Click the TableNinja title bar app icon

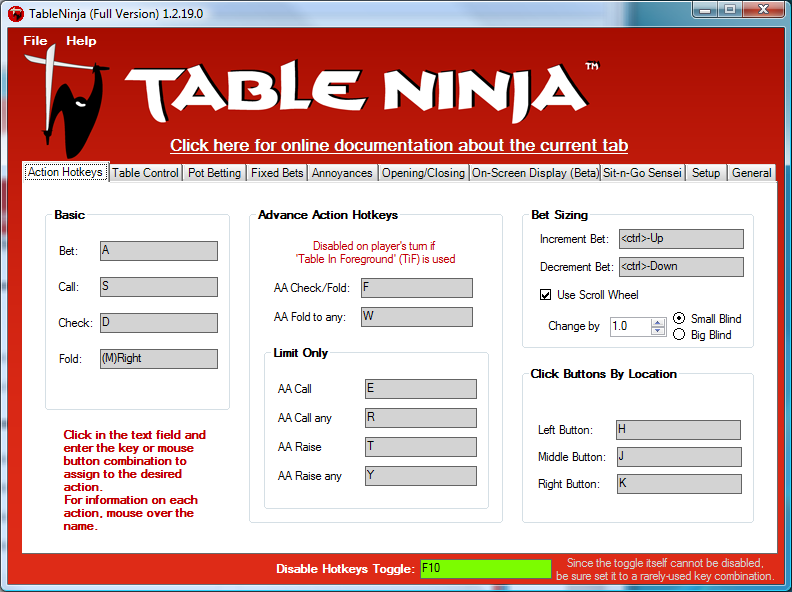pos(15,12)
